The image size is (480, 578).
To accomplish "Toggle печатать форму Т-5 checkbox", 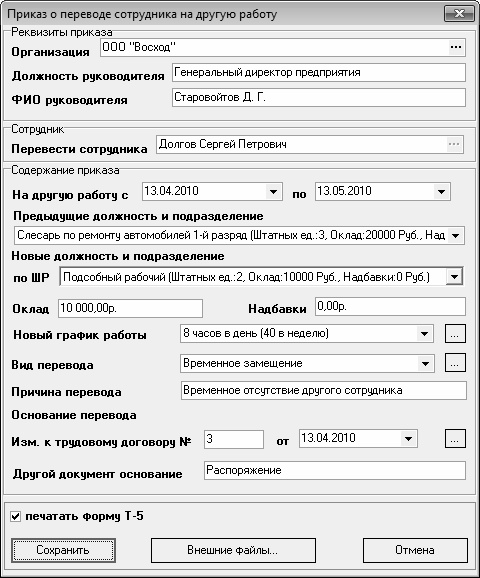I will click(15, 516).
